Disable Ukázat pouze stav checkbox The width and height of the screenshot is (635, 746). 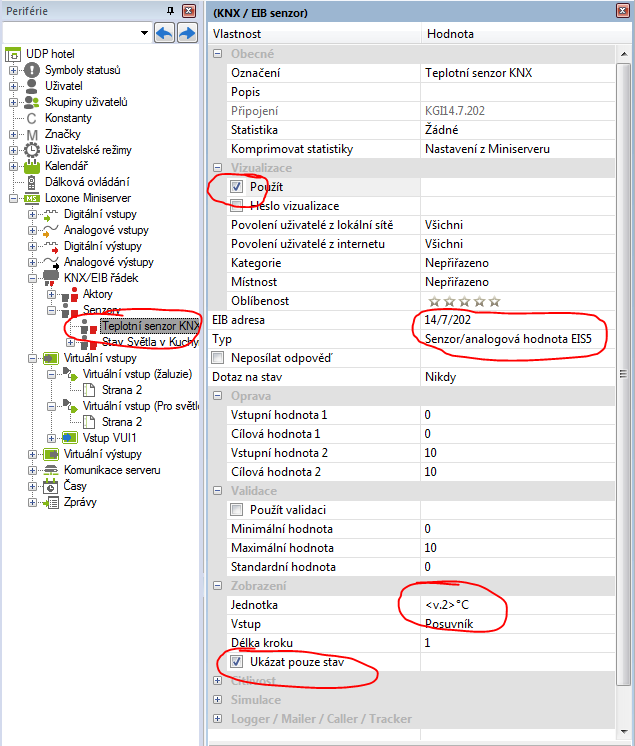tap(237, 662)
